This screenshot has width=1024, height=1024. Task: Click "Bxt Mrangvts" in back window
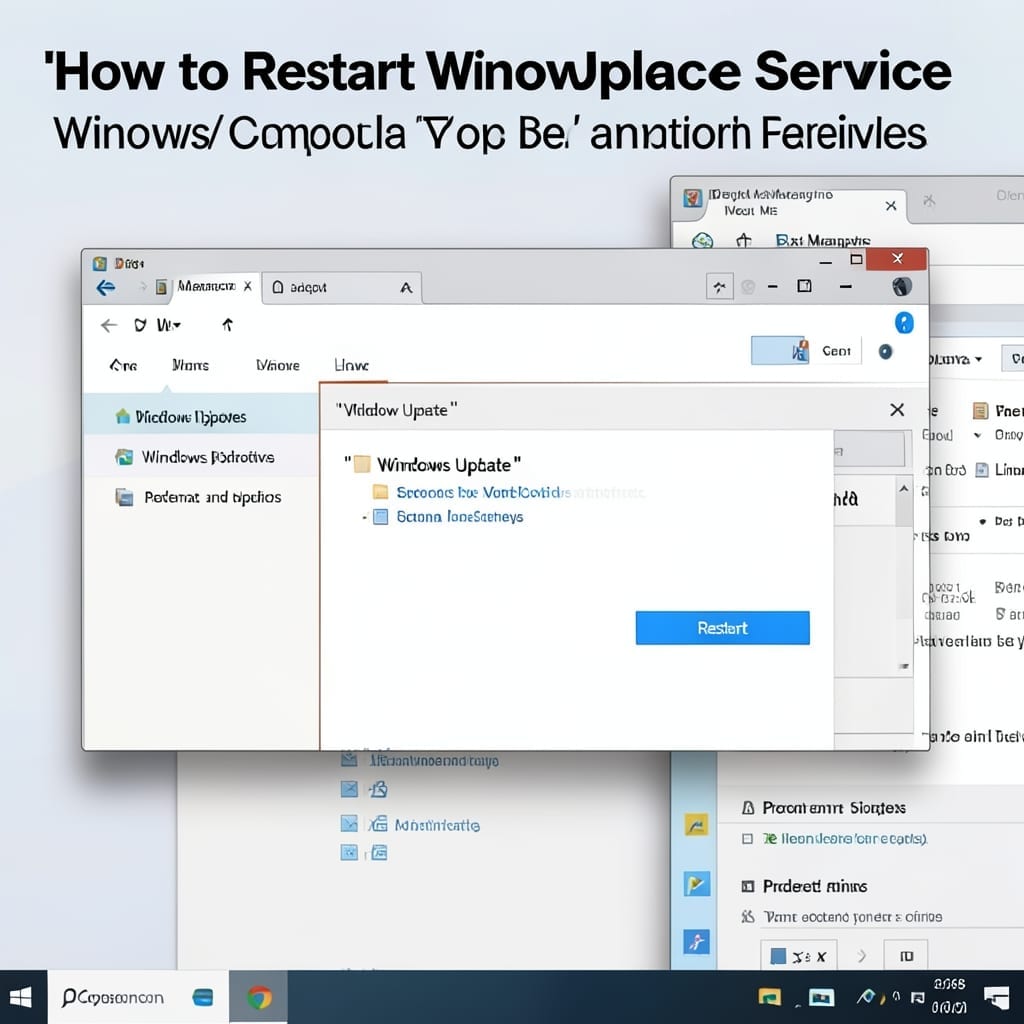822,241
